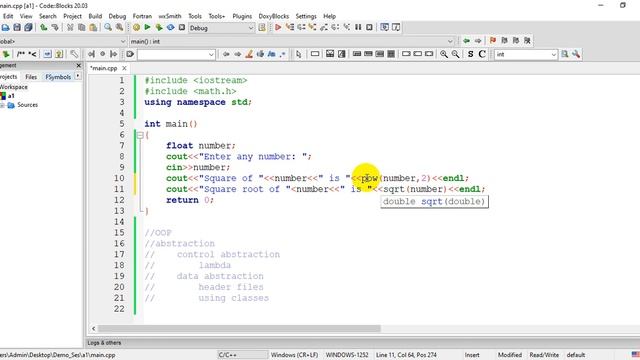Click the horizontal scrollbar thumb
640x360 pixels.
pyautogui.click(x=239, y=329)
